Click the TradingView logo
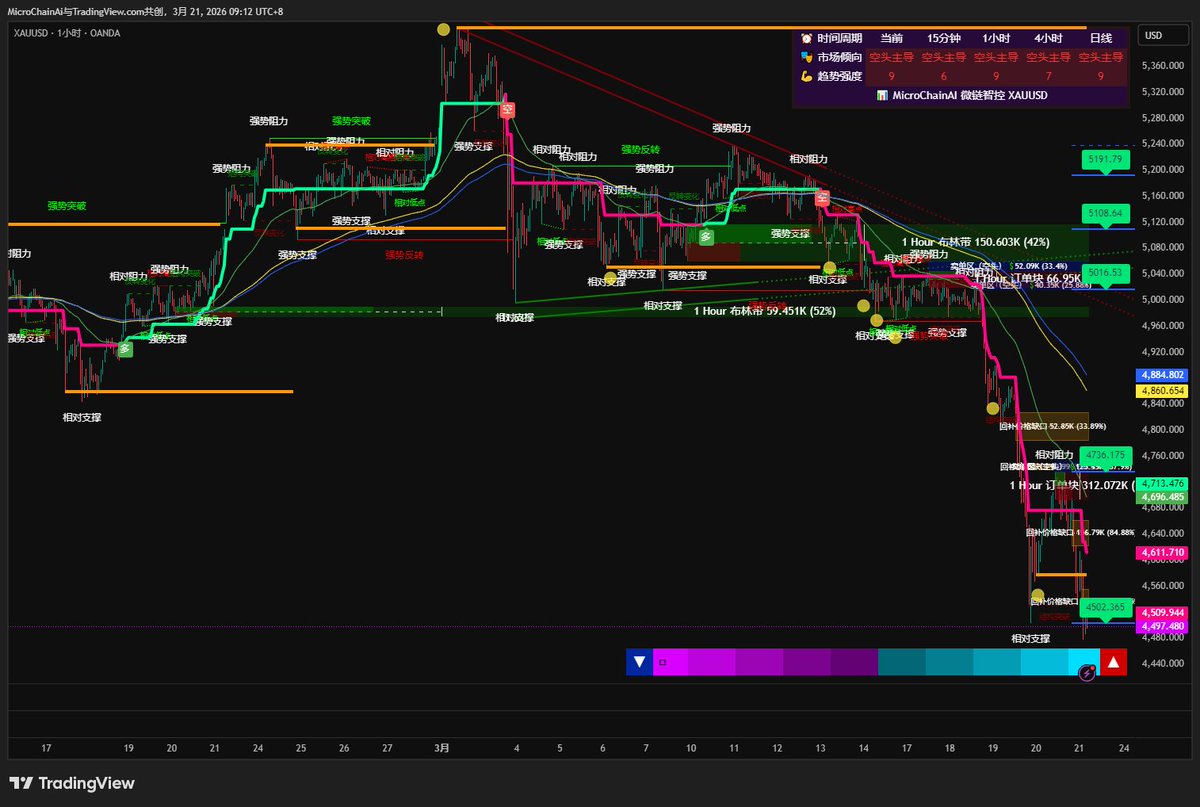 point(72,784)
